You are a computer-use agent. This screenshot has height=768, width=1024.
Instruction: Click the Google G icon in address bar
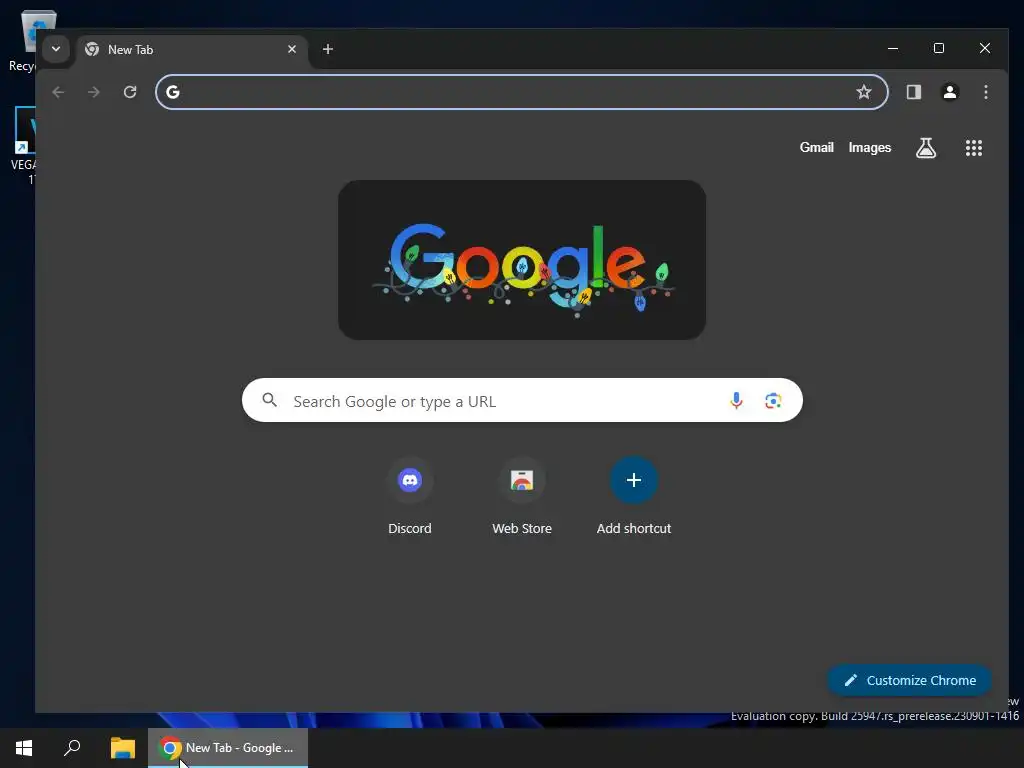pos(172,92)
